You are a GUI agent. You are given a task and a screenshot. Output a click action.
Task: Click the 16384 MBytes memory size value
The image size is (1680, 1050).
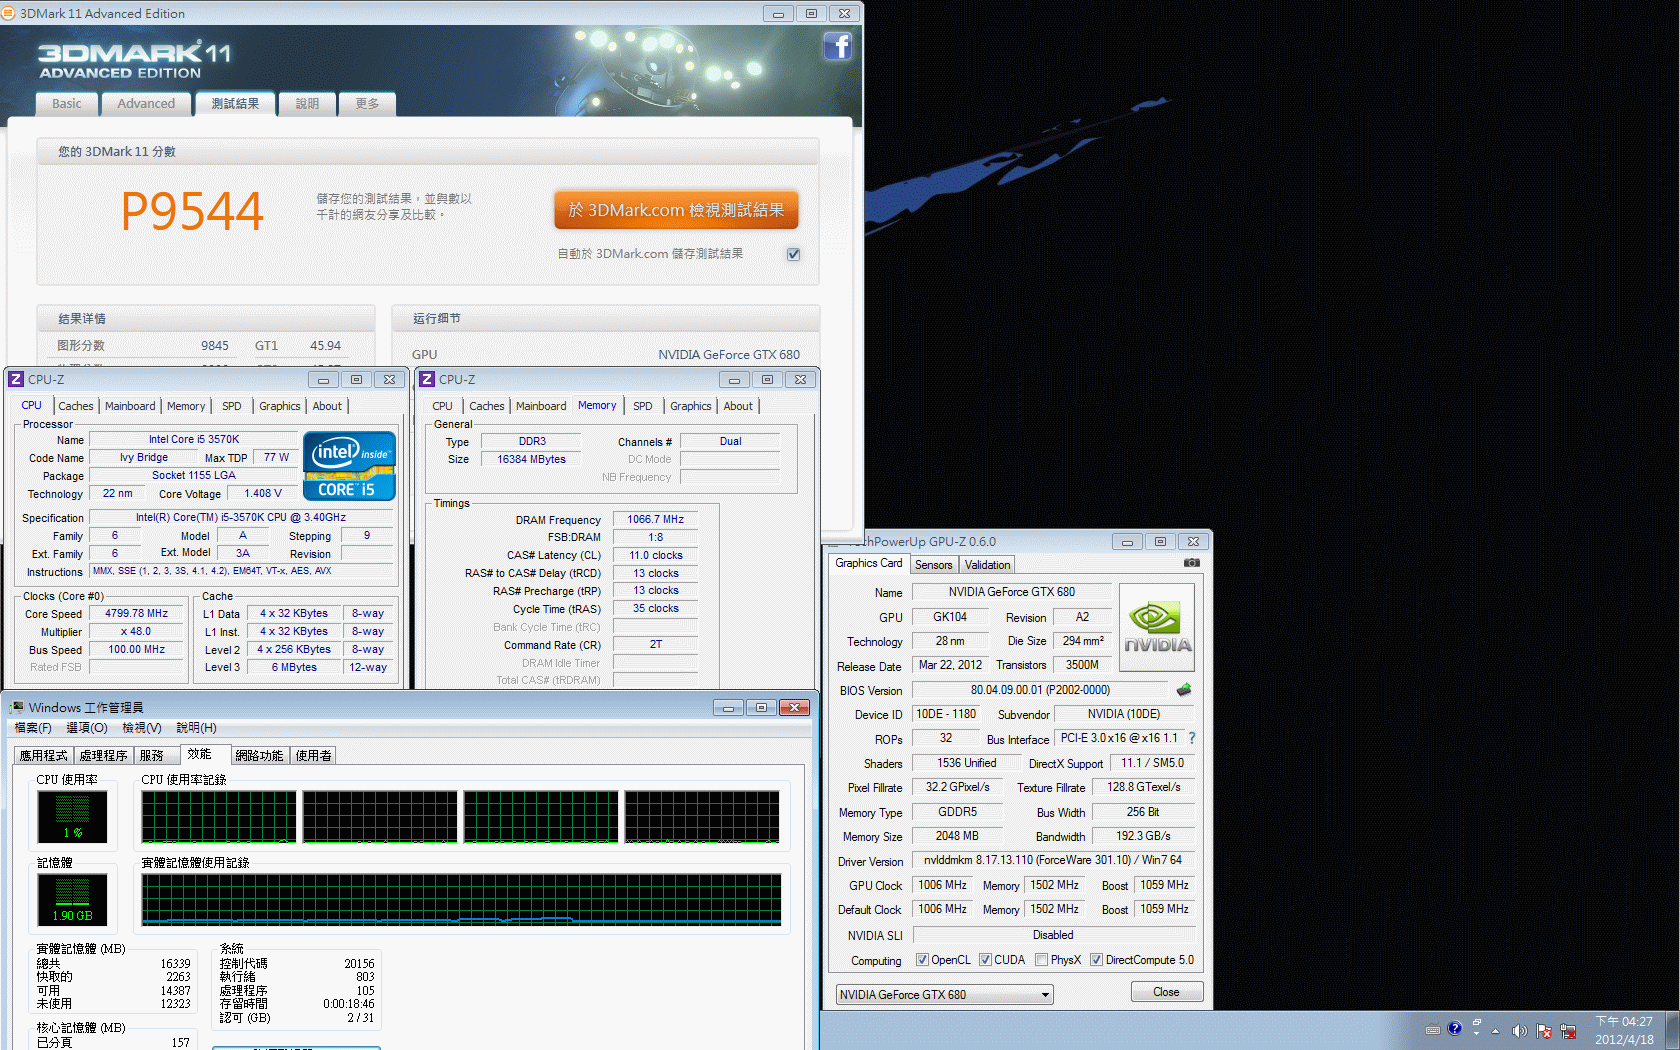[532, 459]
